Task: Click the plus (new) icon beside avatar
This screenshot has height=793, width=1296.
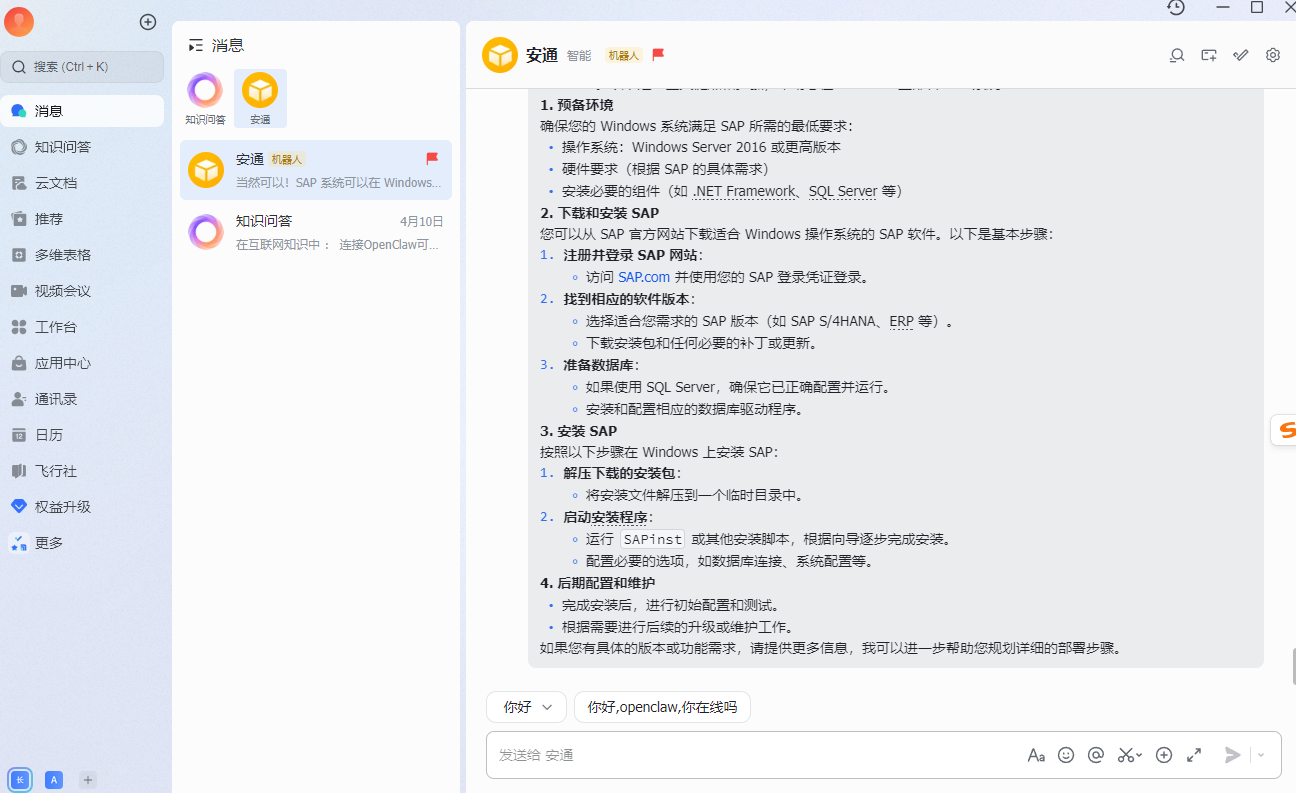Action: pyautogui.click(x=148, y=21)
